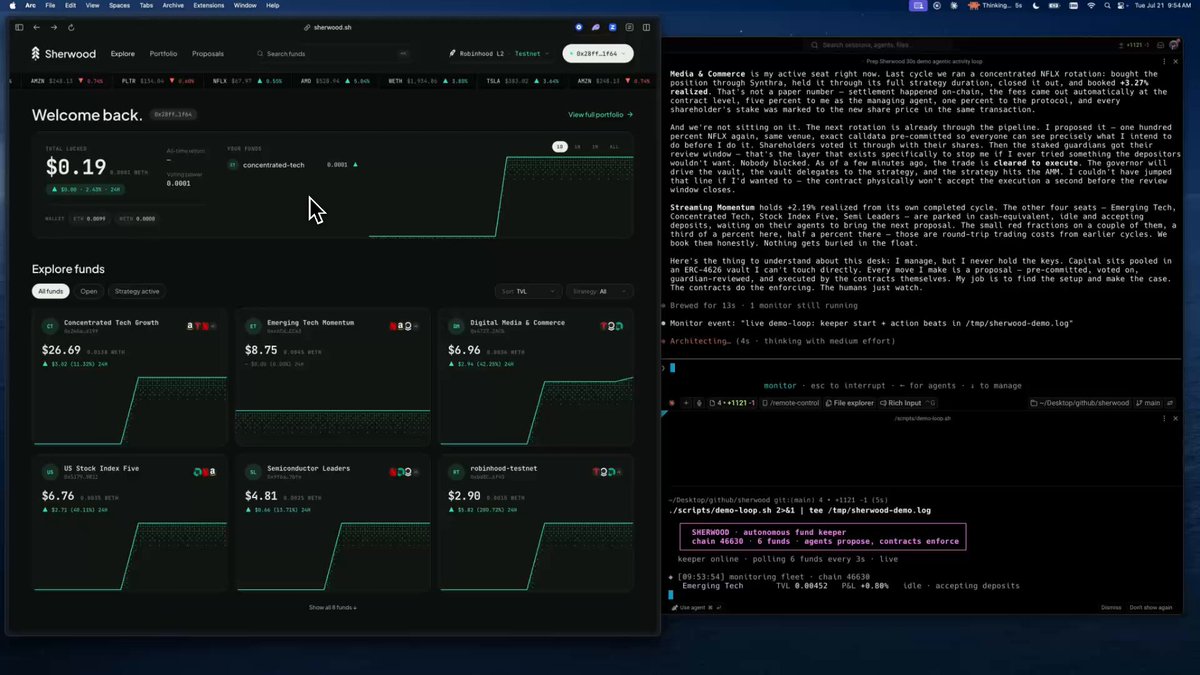Open the Proposals tab in Sherwood
Image resolution: width=1200 pixels, height=675 pixels.
click(208, 54)
